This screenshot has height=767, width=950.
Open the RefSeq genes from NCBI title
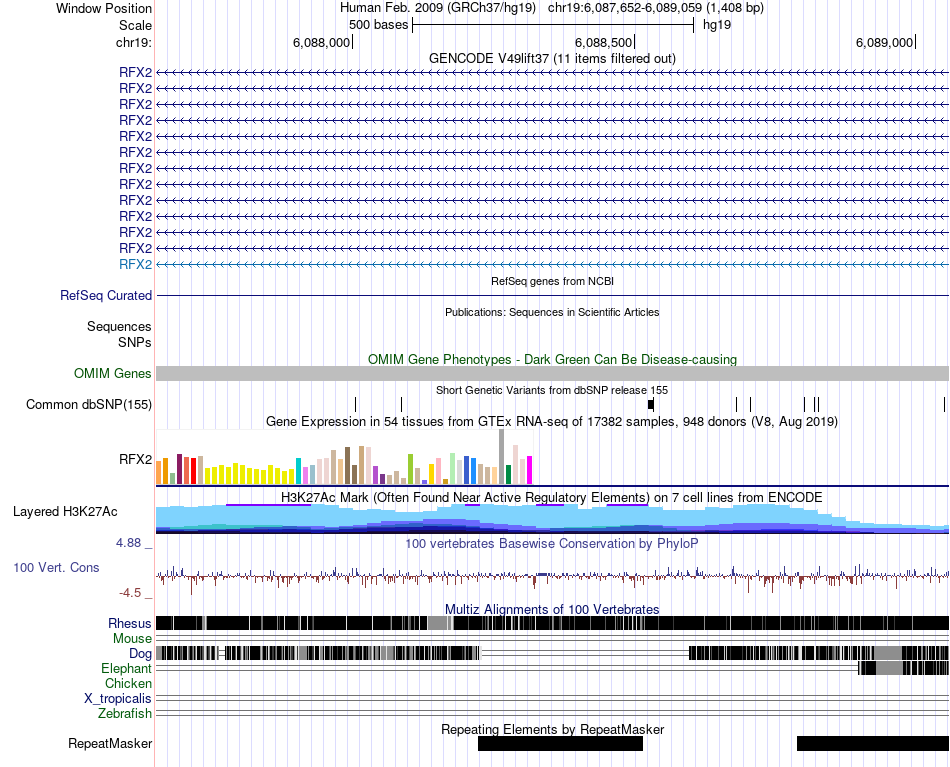[x=552, y=281]
